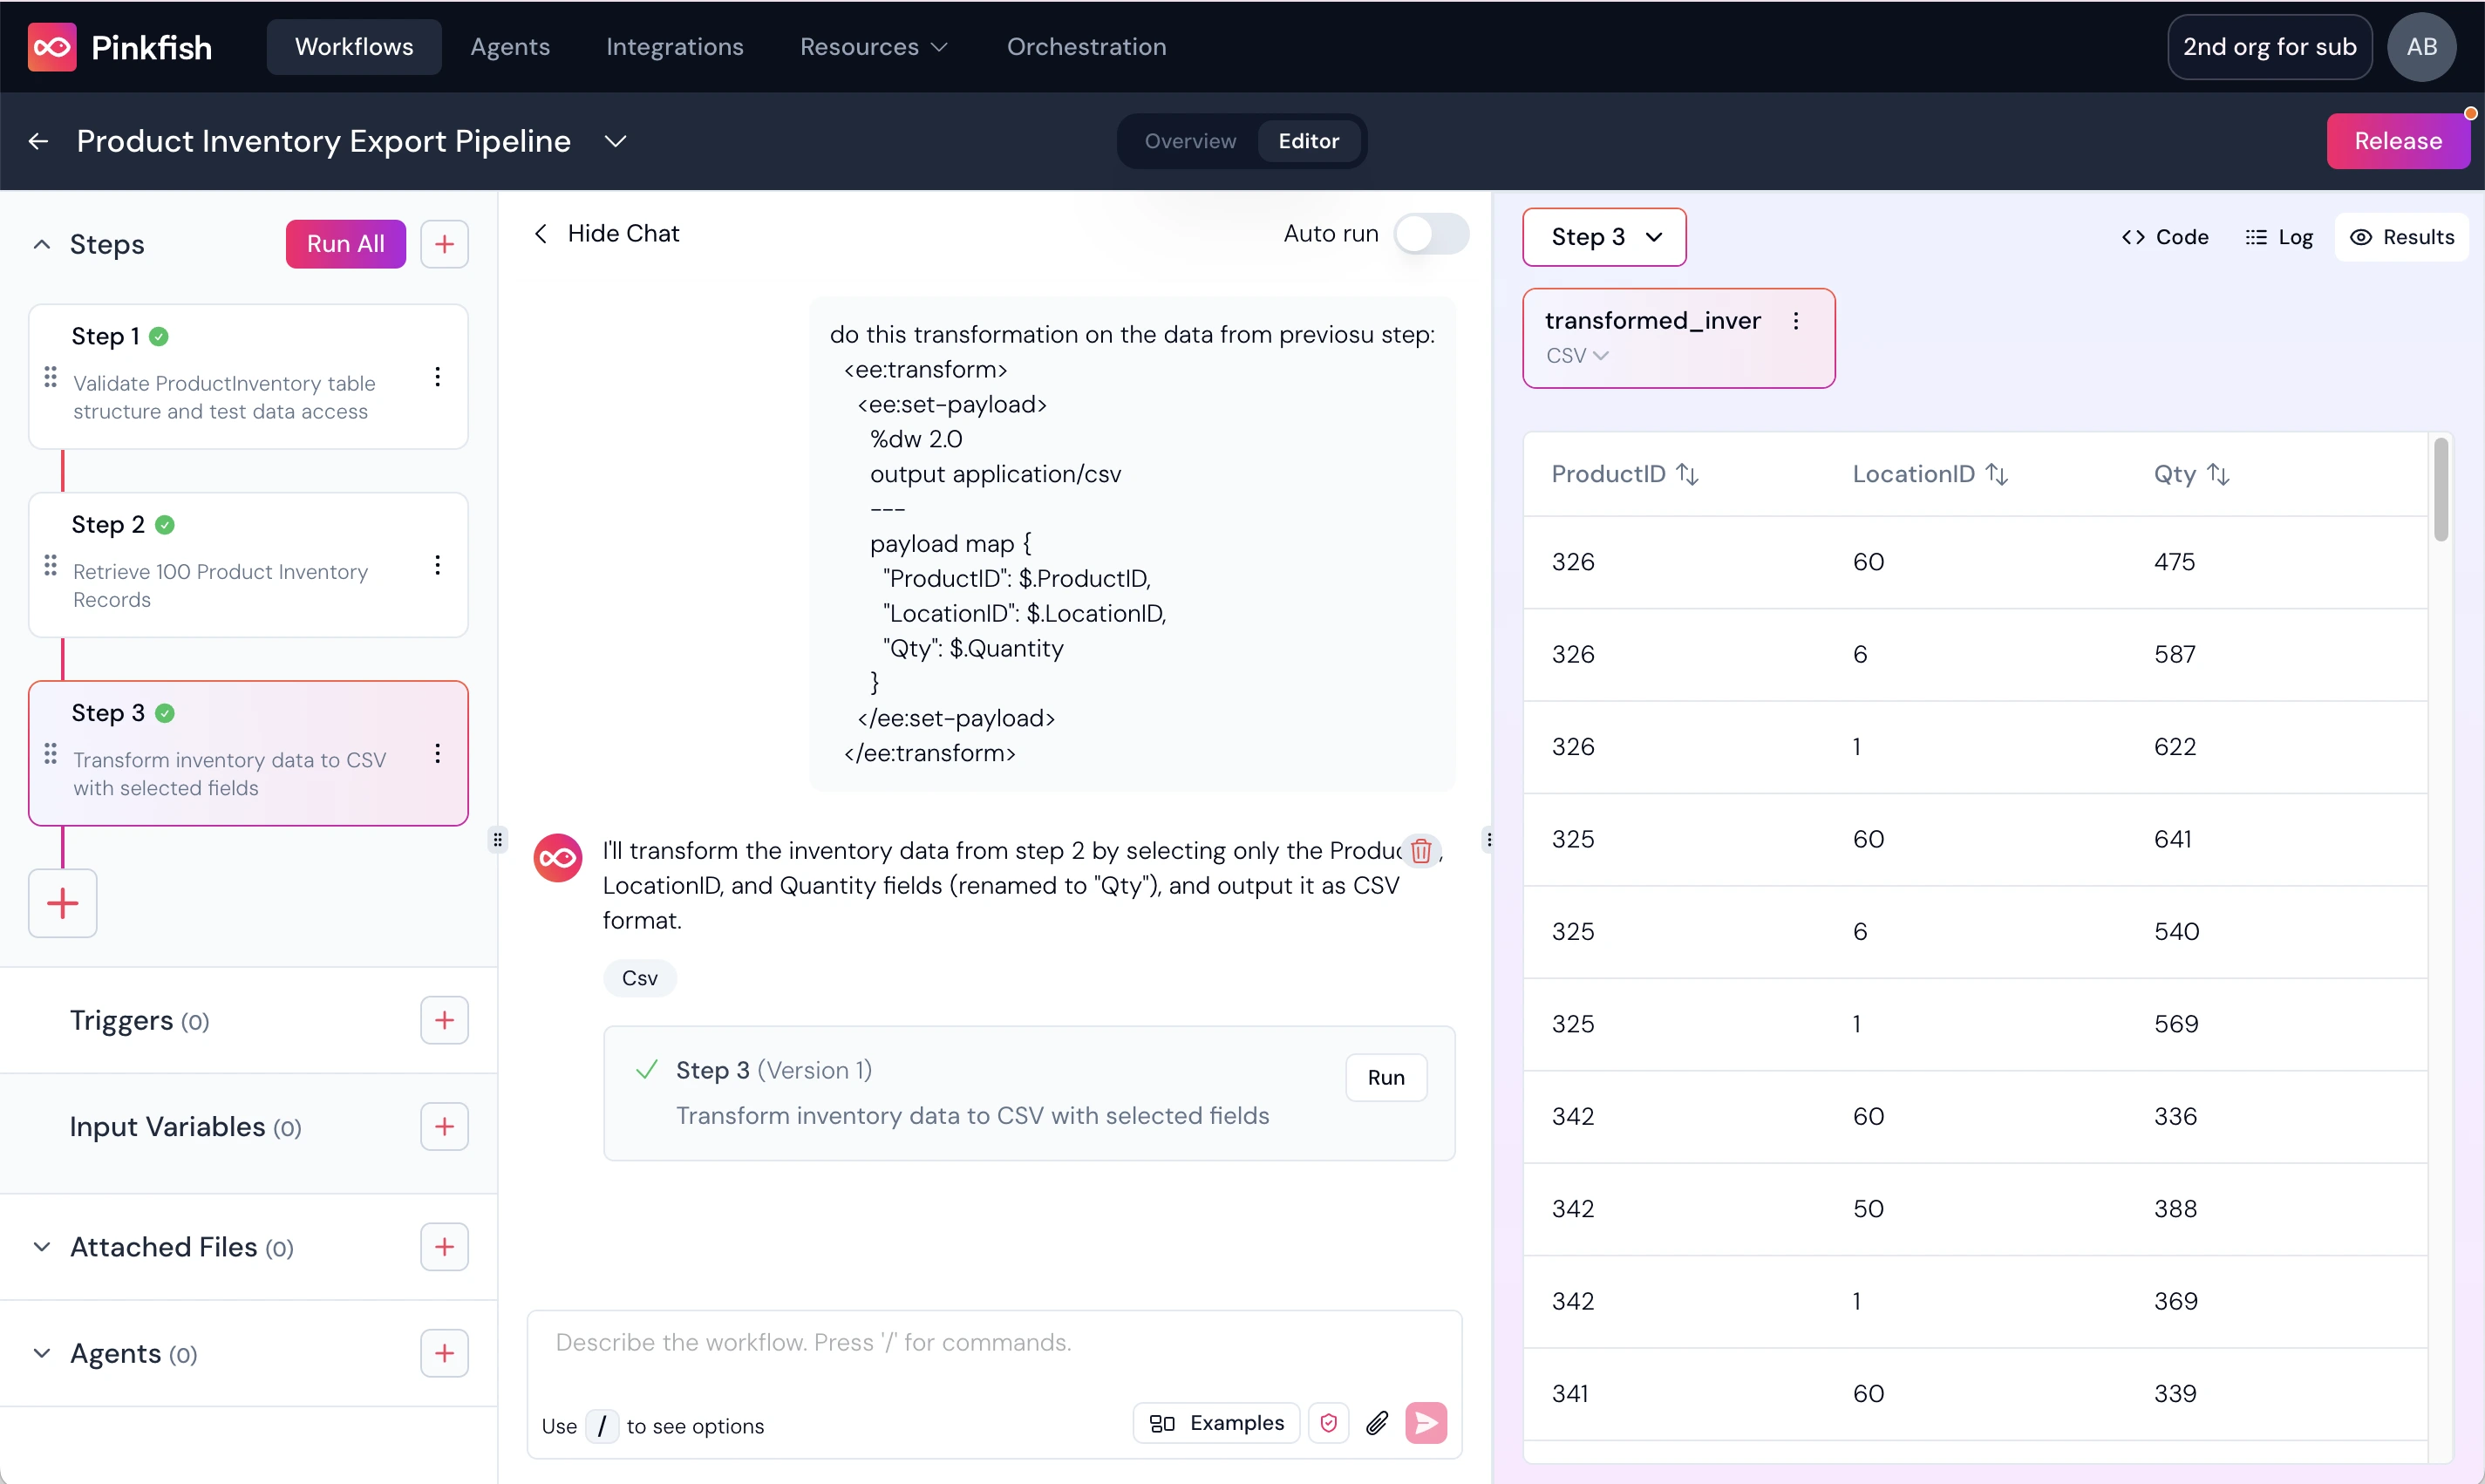Open the Step 3 dropdown selector

[x=1604, y=237]
